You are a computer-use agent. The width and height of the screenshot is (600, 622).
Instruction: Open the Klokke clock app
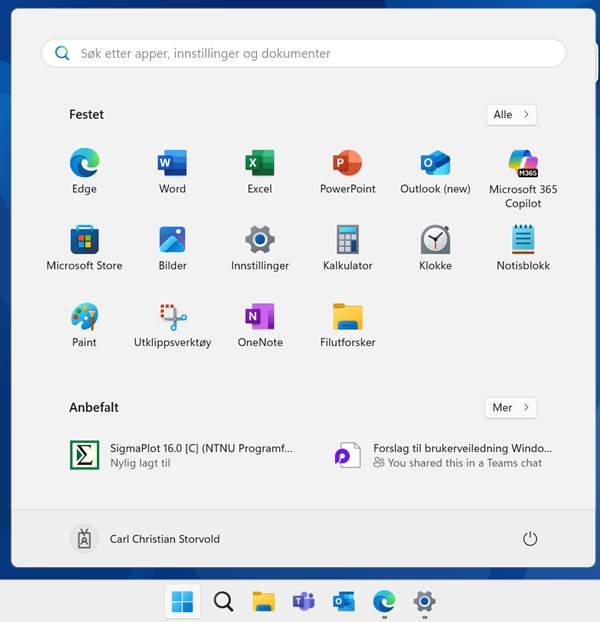[x=435, y=248]
